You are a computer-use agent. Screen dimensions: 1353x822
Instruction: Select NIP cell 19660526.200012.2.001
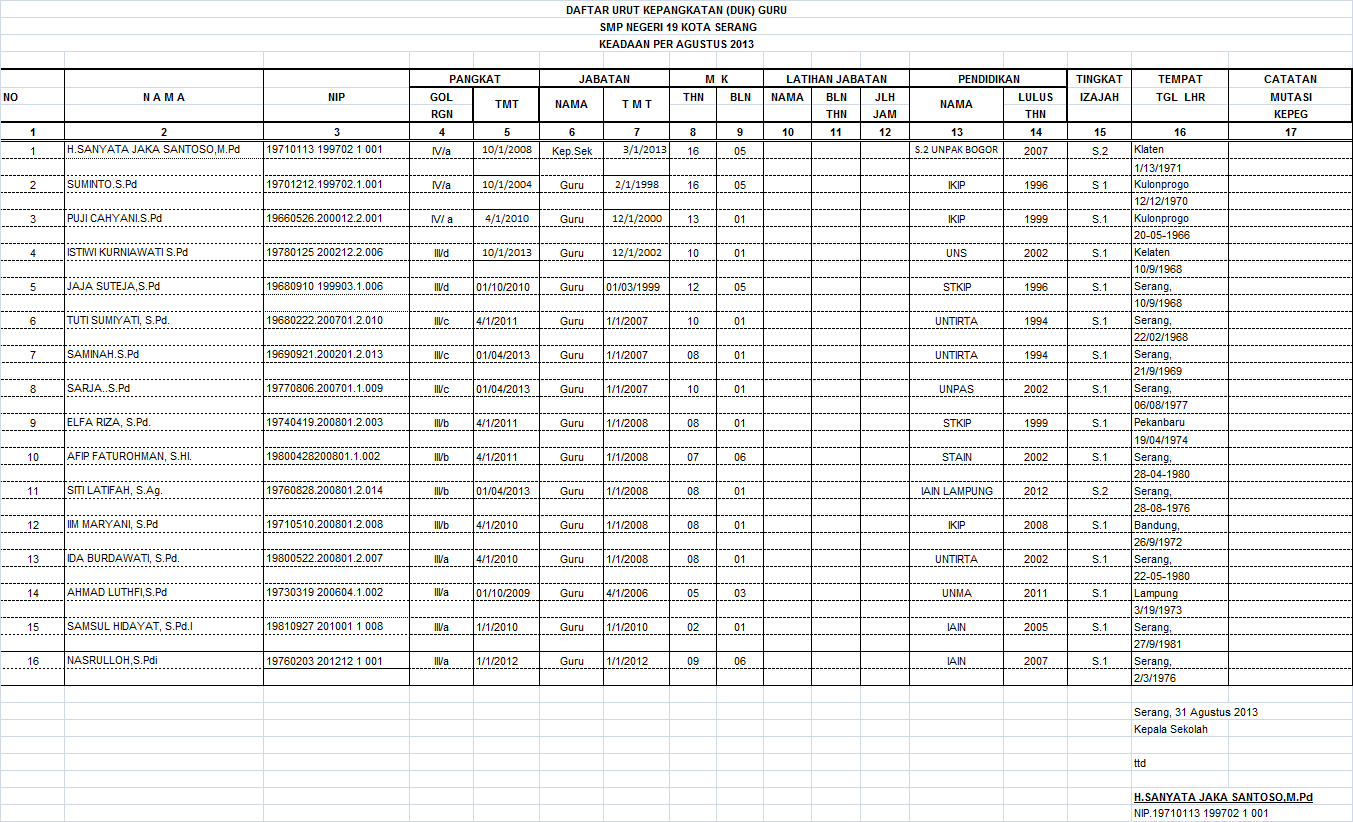coord(336,218)
